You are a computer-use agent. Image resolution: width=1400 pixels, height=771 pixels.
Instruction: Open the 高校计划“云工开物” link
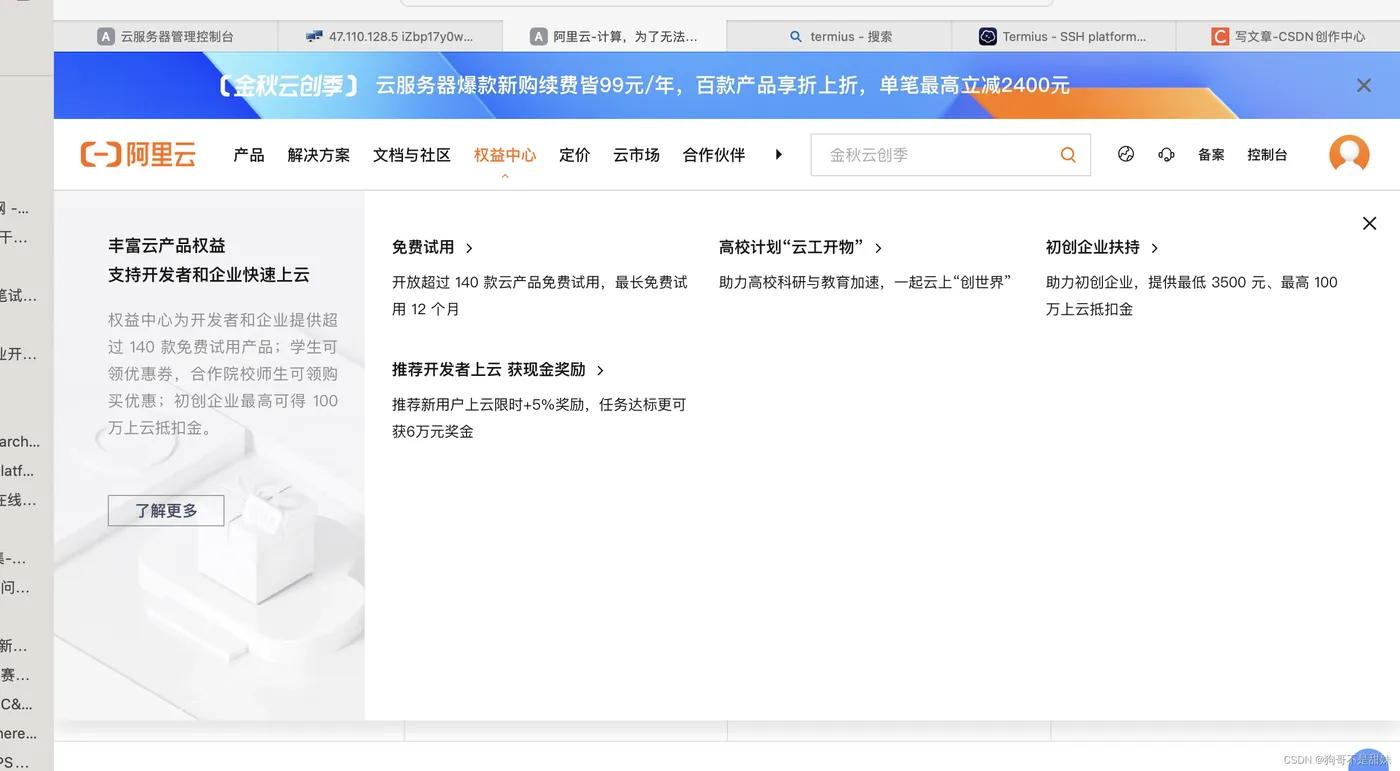click(x=801, y=247)
